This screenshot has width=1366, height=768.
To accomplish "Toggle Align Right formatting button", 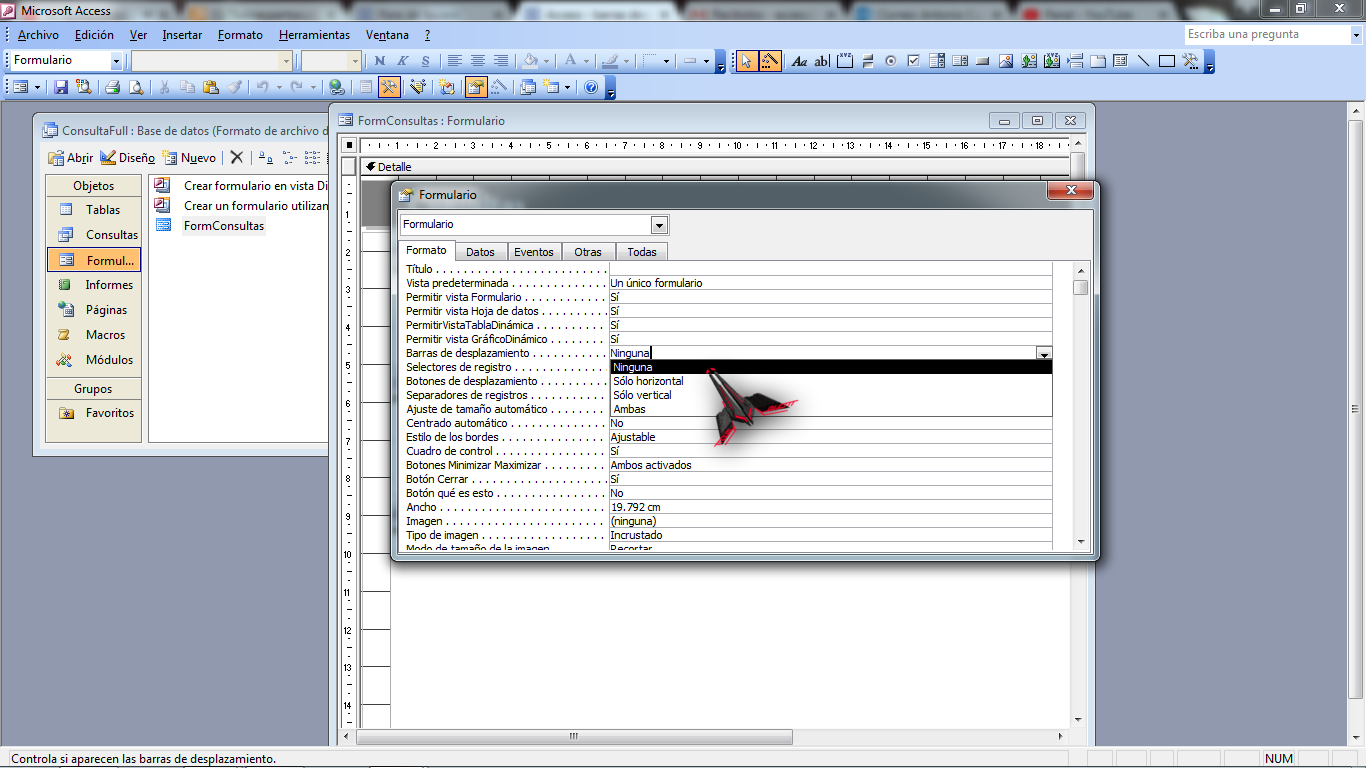I will pos(501,61).
